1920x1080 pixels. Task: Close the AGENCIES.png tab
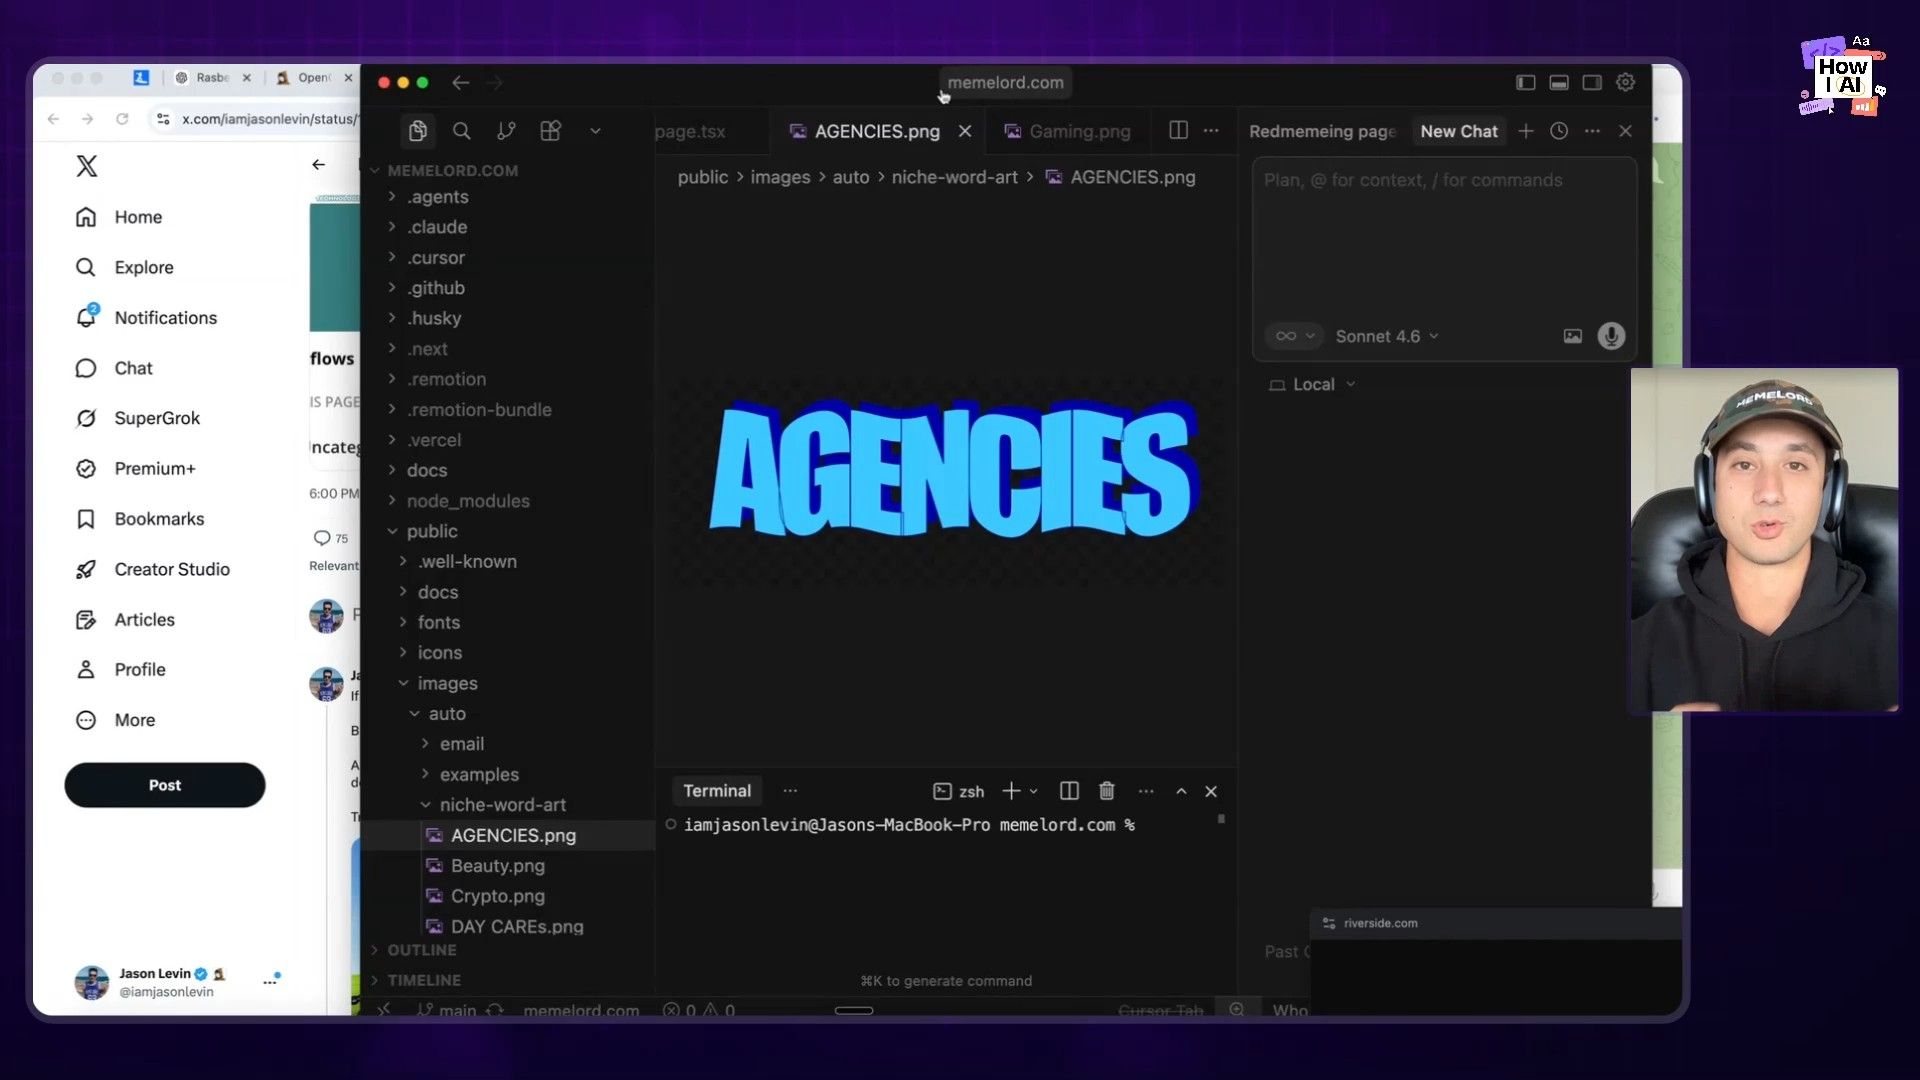coord(965,131)
